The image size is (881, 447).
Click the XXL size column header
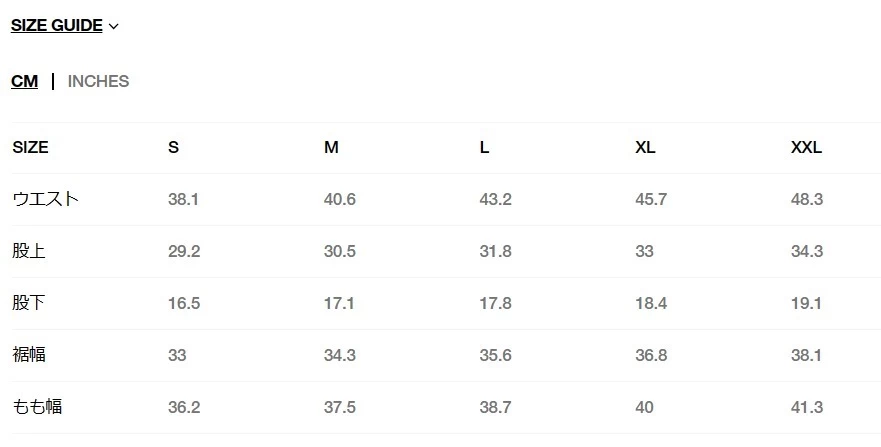click(x=806, y=148)
